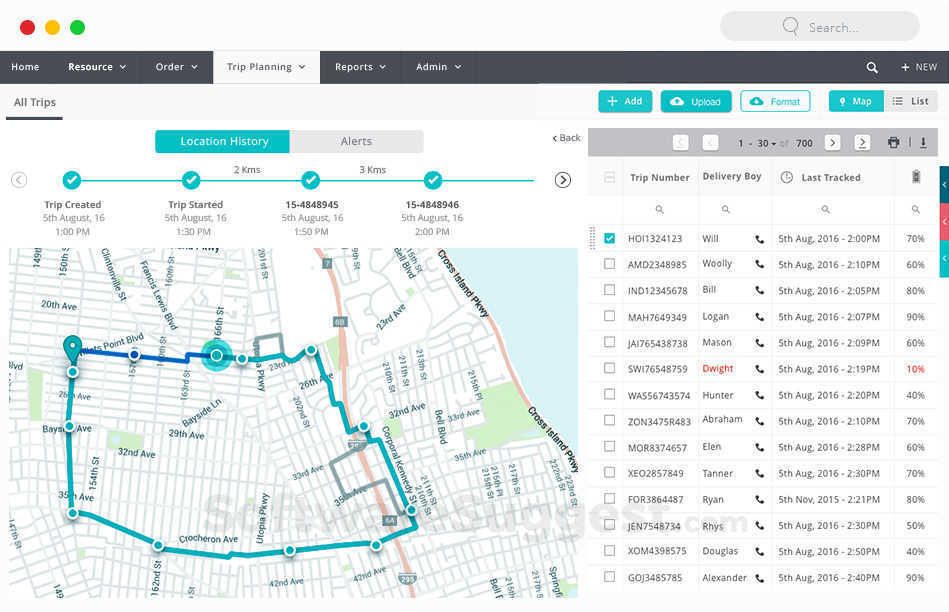
Task: Open the Trip Planning dropdown
Action: click(x=266, y=67)
